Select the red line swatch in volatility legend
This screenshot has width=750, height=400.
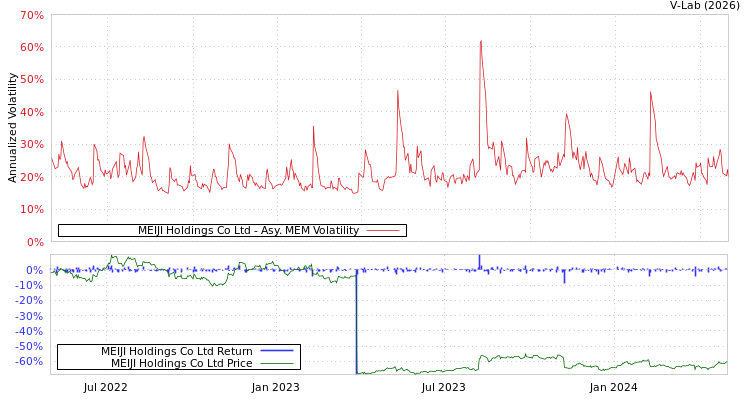[x=383, y=230]
